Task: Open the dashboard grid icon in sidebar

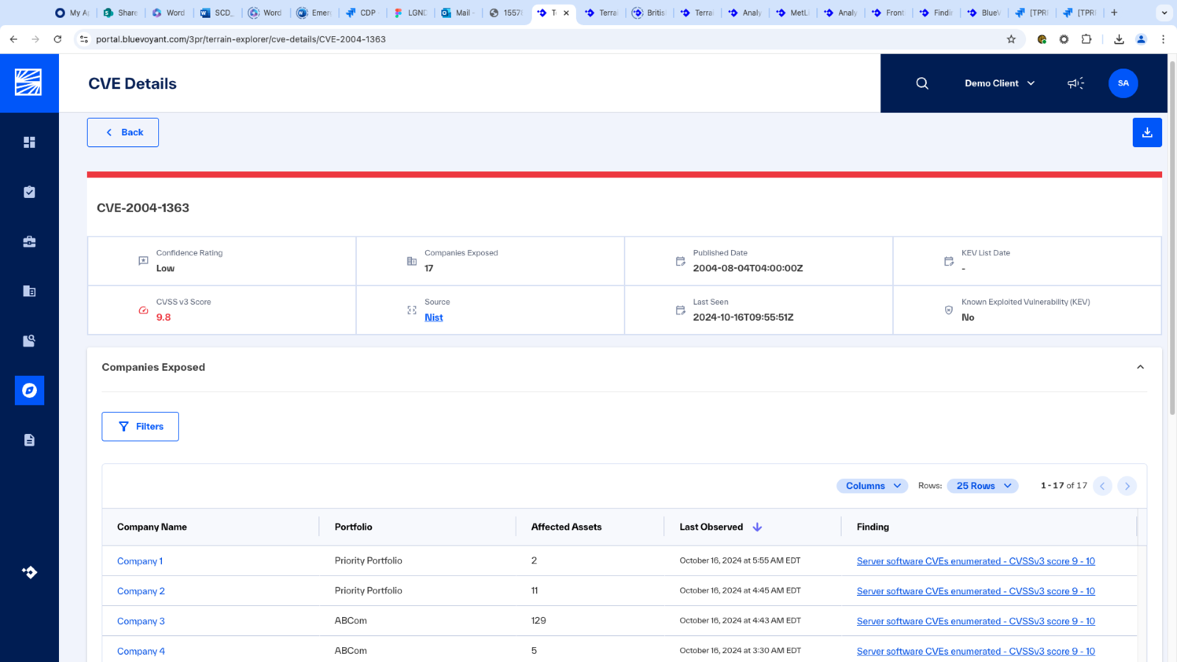Action: click(x=29, y=142)
